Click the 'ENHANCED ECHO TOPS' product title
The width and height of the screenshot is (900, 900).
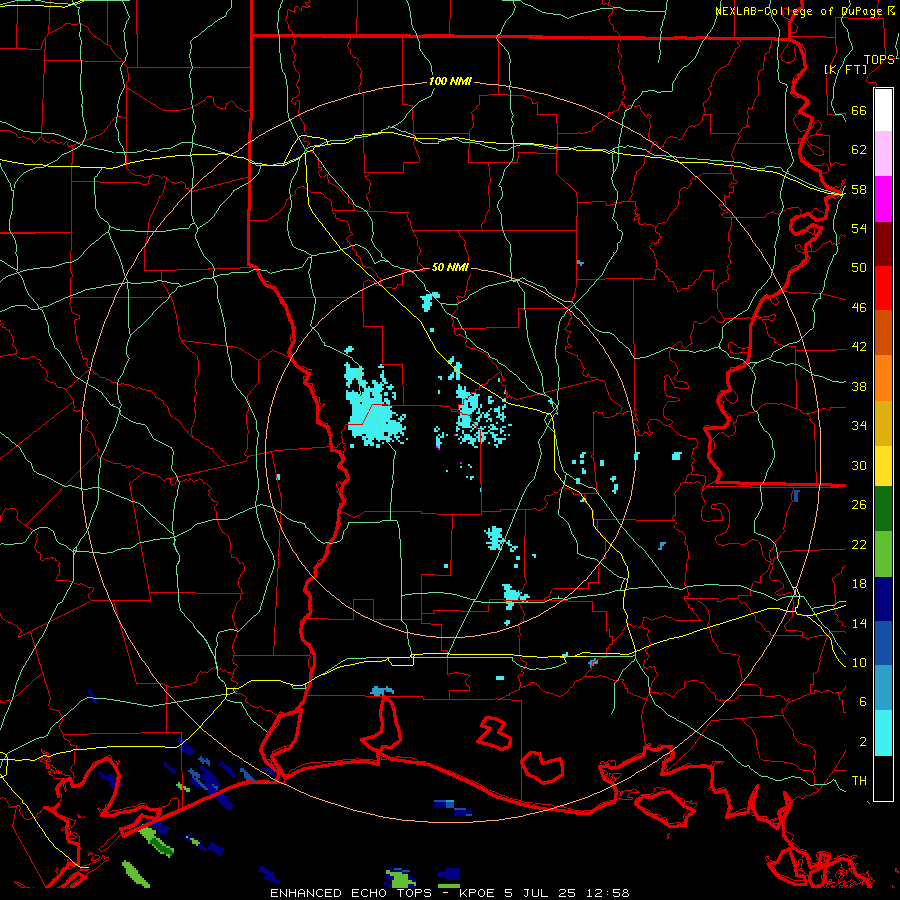pyautogui.click(x=351, y=893)
